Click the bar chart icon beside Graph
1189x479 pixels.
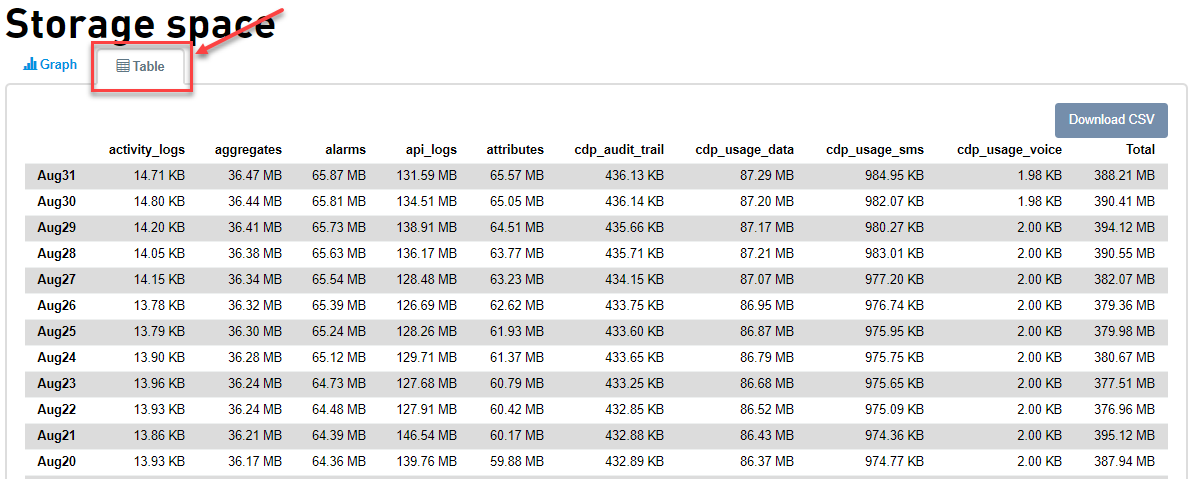point(30,64)
